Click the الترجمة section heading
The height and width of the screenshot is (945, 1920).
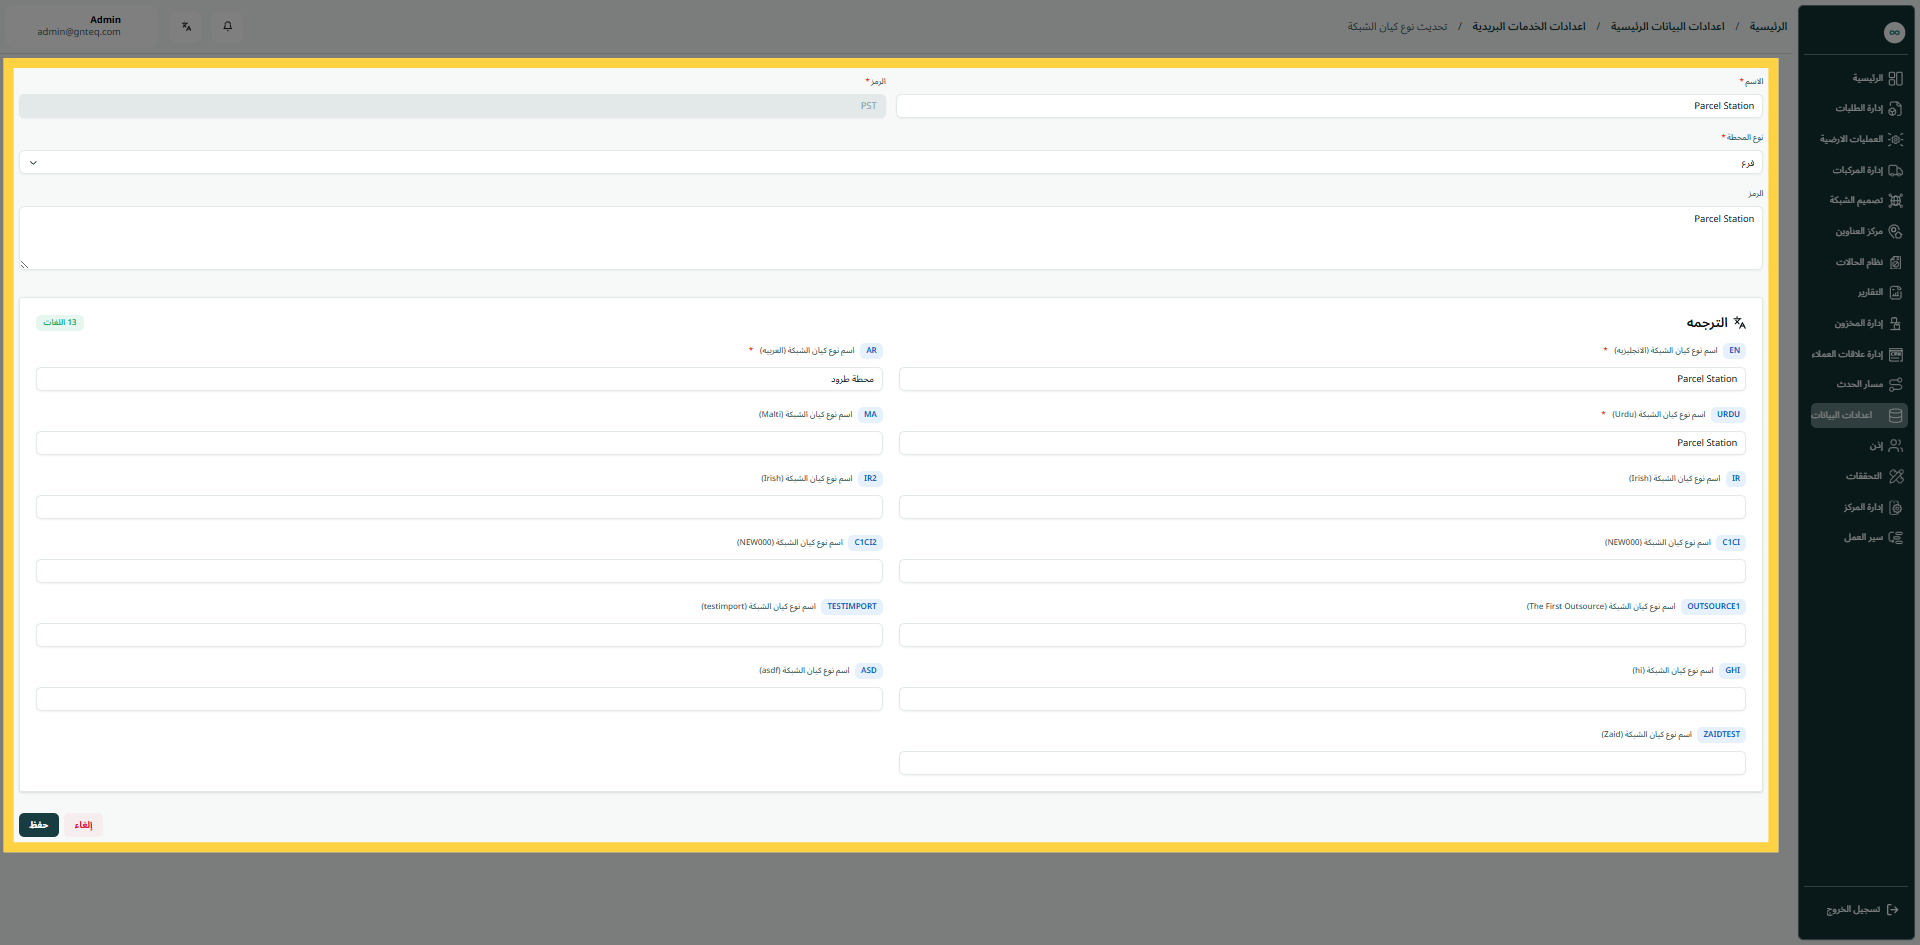click(x=1707, y=323)
